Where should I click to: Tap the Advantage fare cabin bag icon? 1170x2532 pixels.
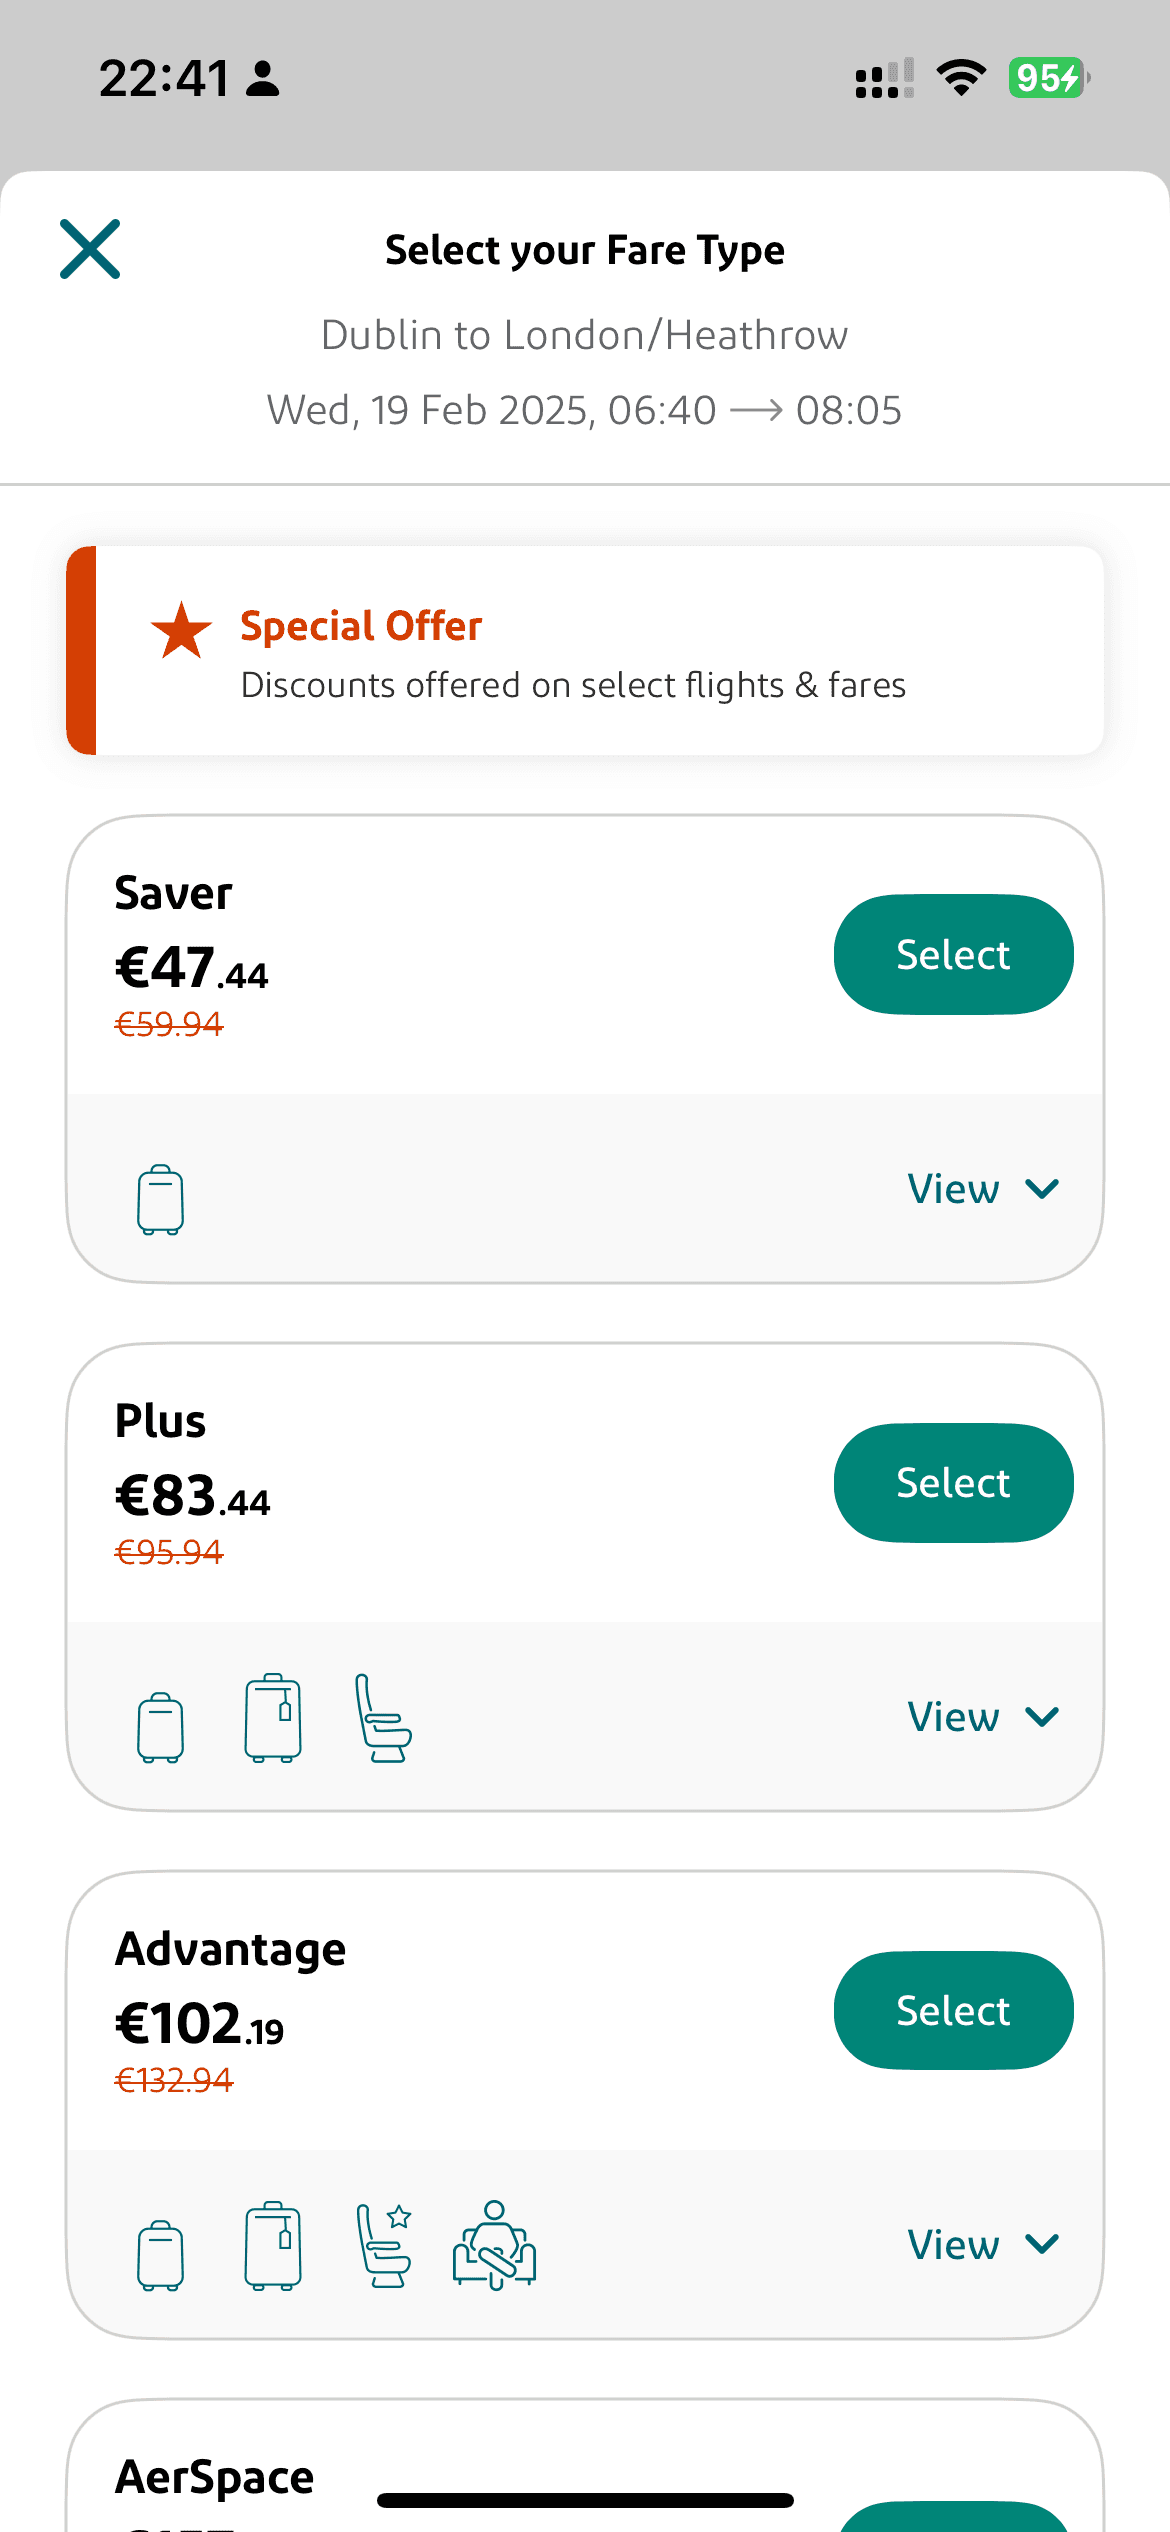(160, 2255)
